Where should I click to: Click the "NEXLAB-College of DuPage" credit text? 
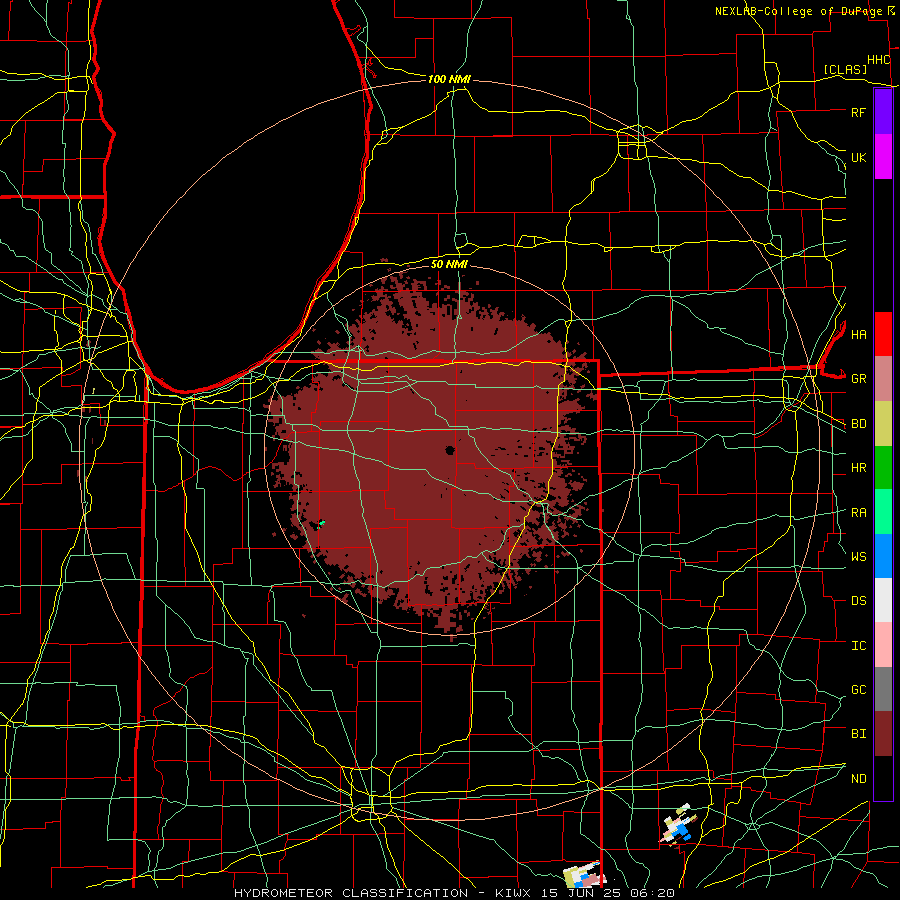(x=800, y=11)
